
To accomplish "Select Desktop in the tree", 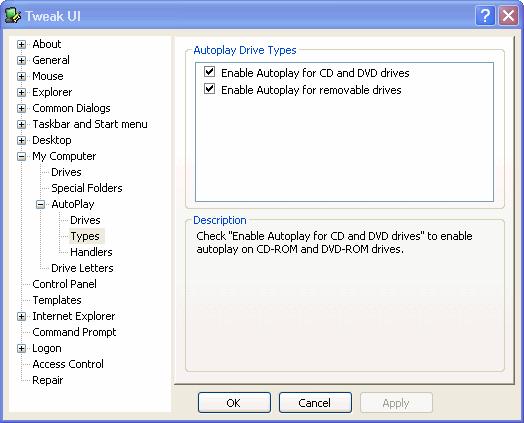I will point(52,140).
